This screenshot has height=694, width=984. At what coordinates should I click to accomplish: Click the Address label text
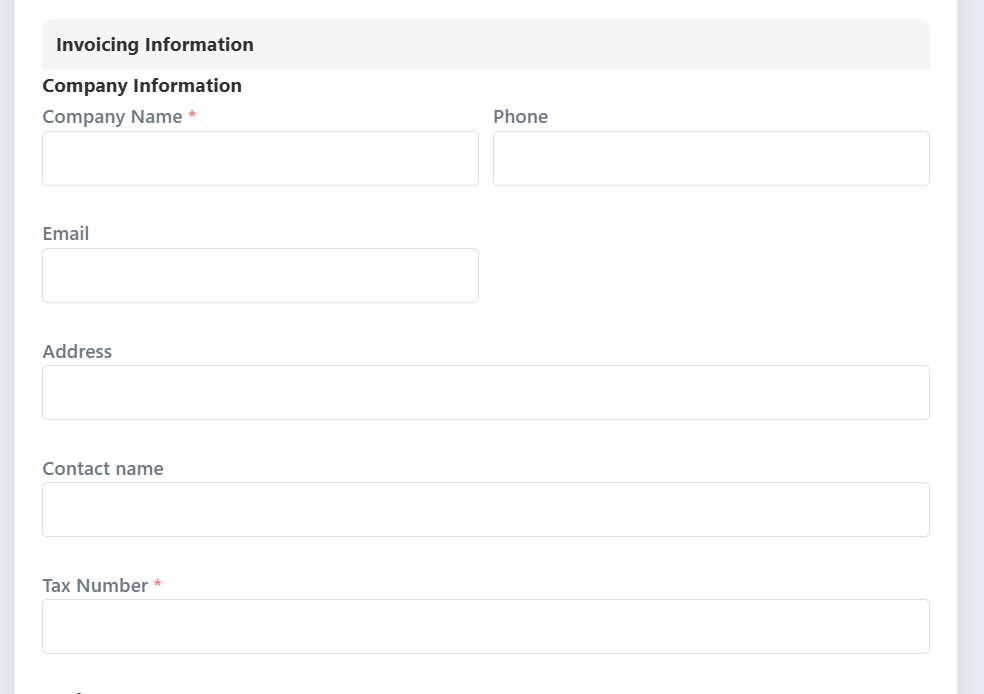[x=77, y=351]
